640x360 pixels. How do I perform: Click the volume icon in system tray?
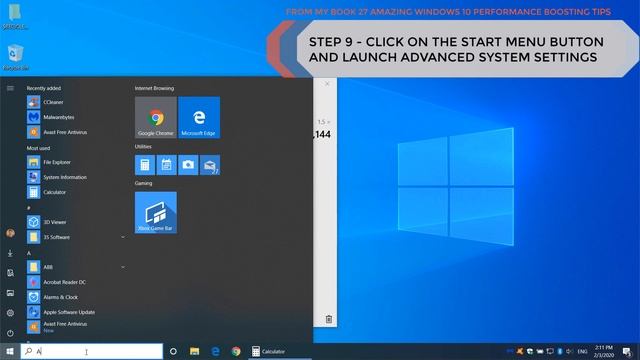(570, 351)
